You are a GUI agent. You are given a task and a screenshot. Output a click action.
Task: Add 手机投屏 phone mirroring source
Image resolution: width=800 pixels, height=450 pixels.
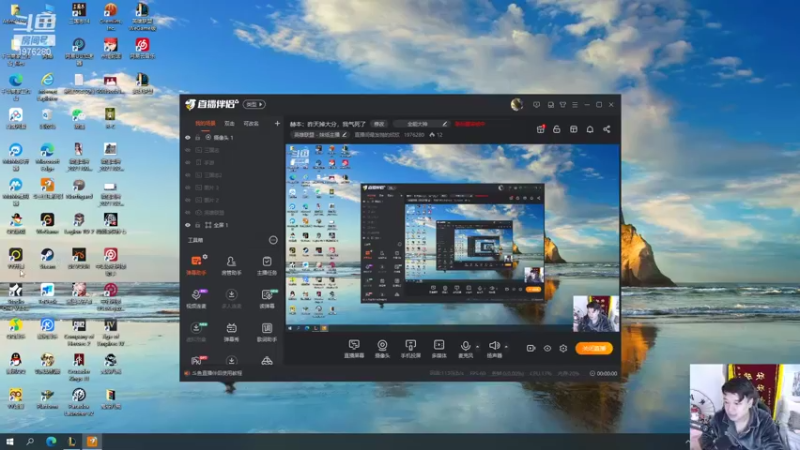pyautogui.click(x=410, y=348)
